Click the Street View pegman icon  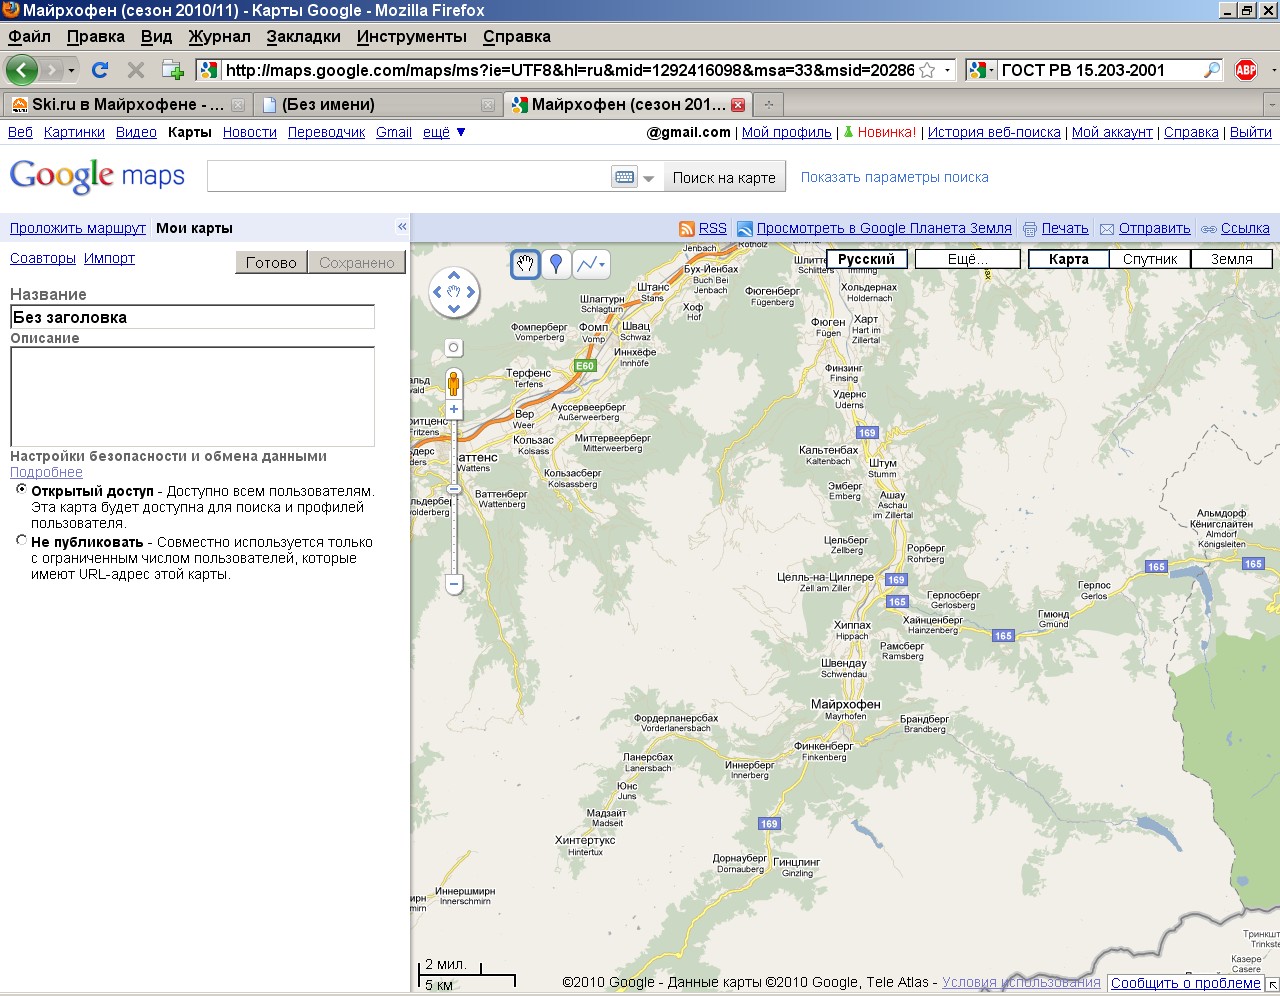454,383
